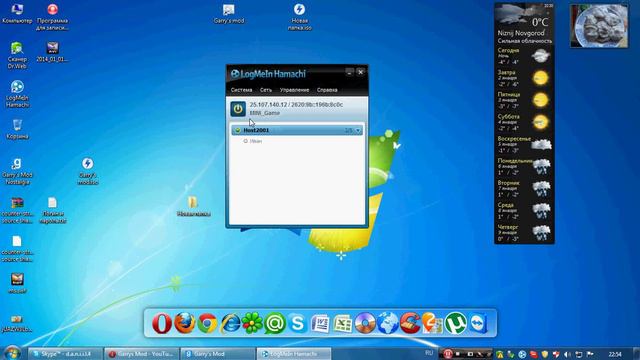Open Skype from the dock
Screen dimensions: 640x360
tap(297, 324)
